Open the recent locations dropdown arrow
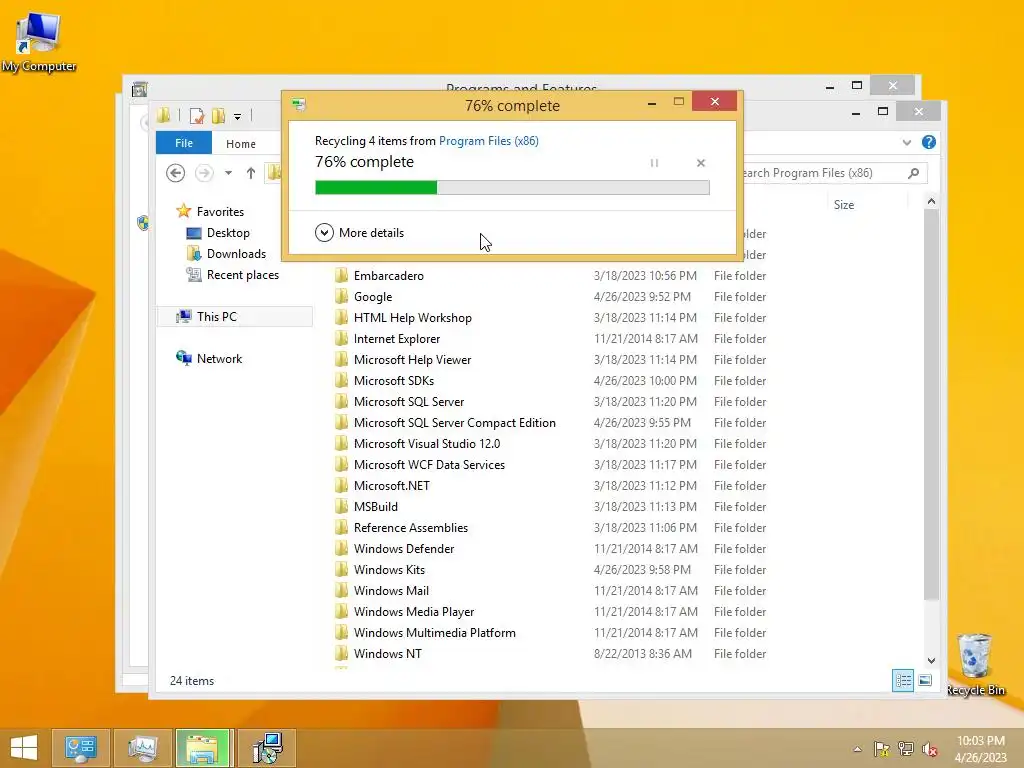 click(x=228, y=173)
